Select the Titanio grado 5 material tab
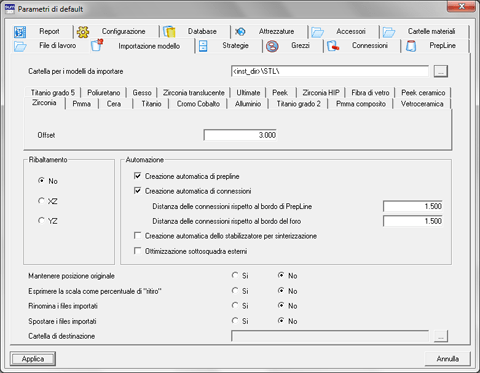 53,93
